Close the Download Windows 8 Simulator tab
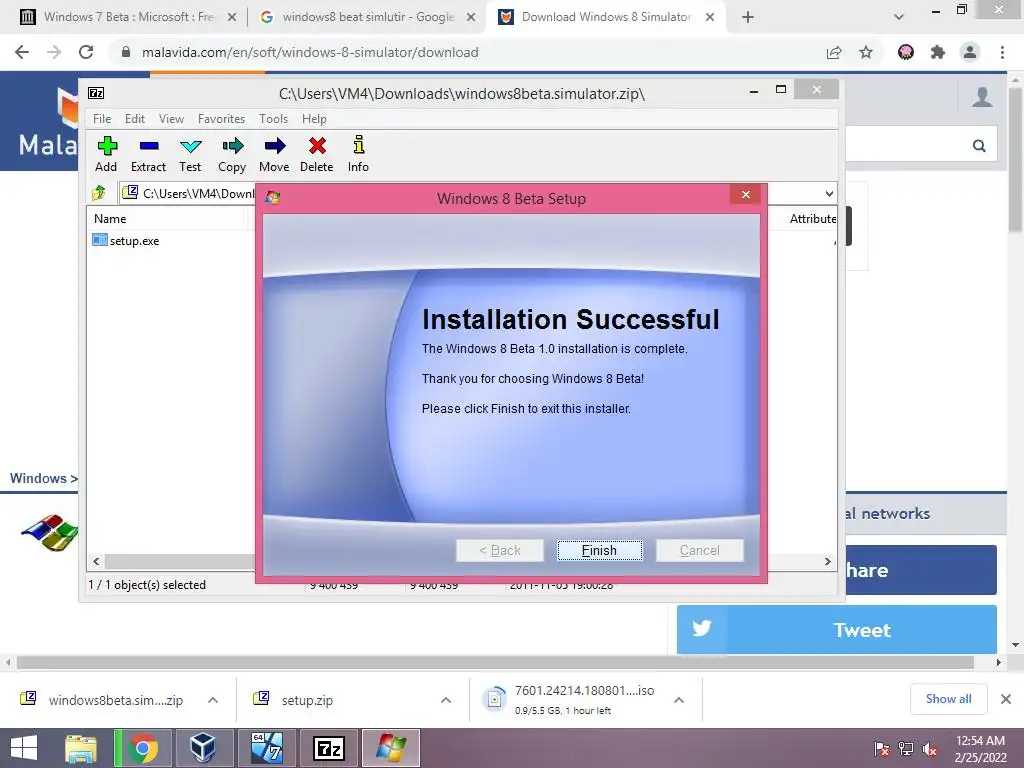1024x768 pixels. [710, 17]
